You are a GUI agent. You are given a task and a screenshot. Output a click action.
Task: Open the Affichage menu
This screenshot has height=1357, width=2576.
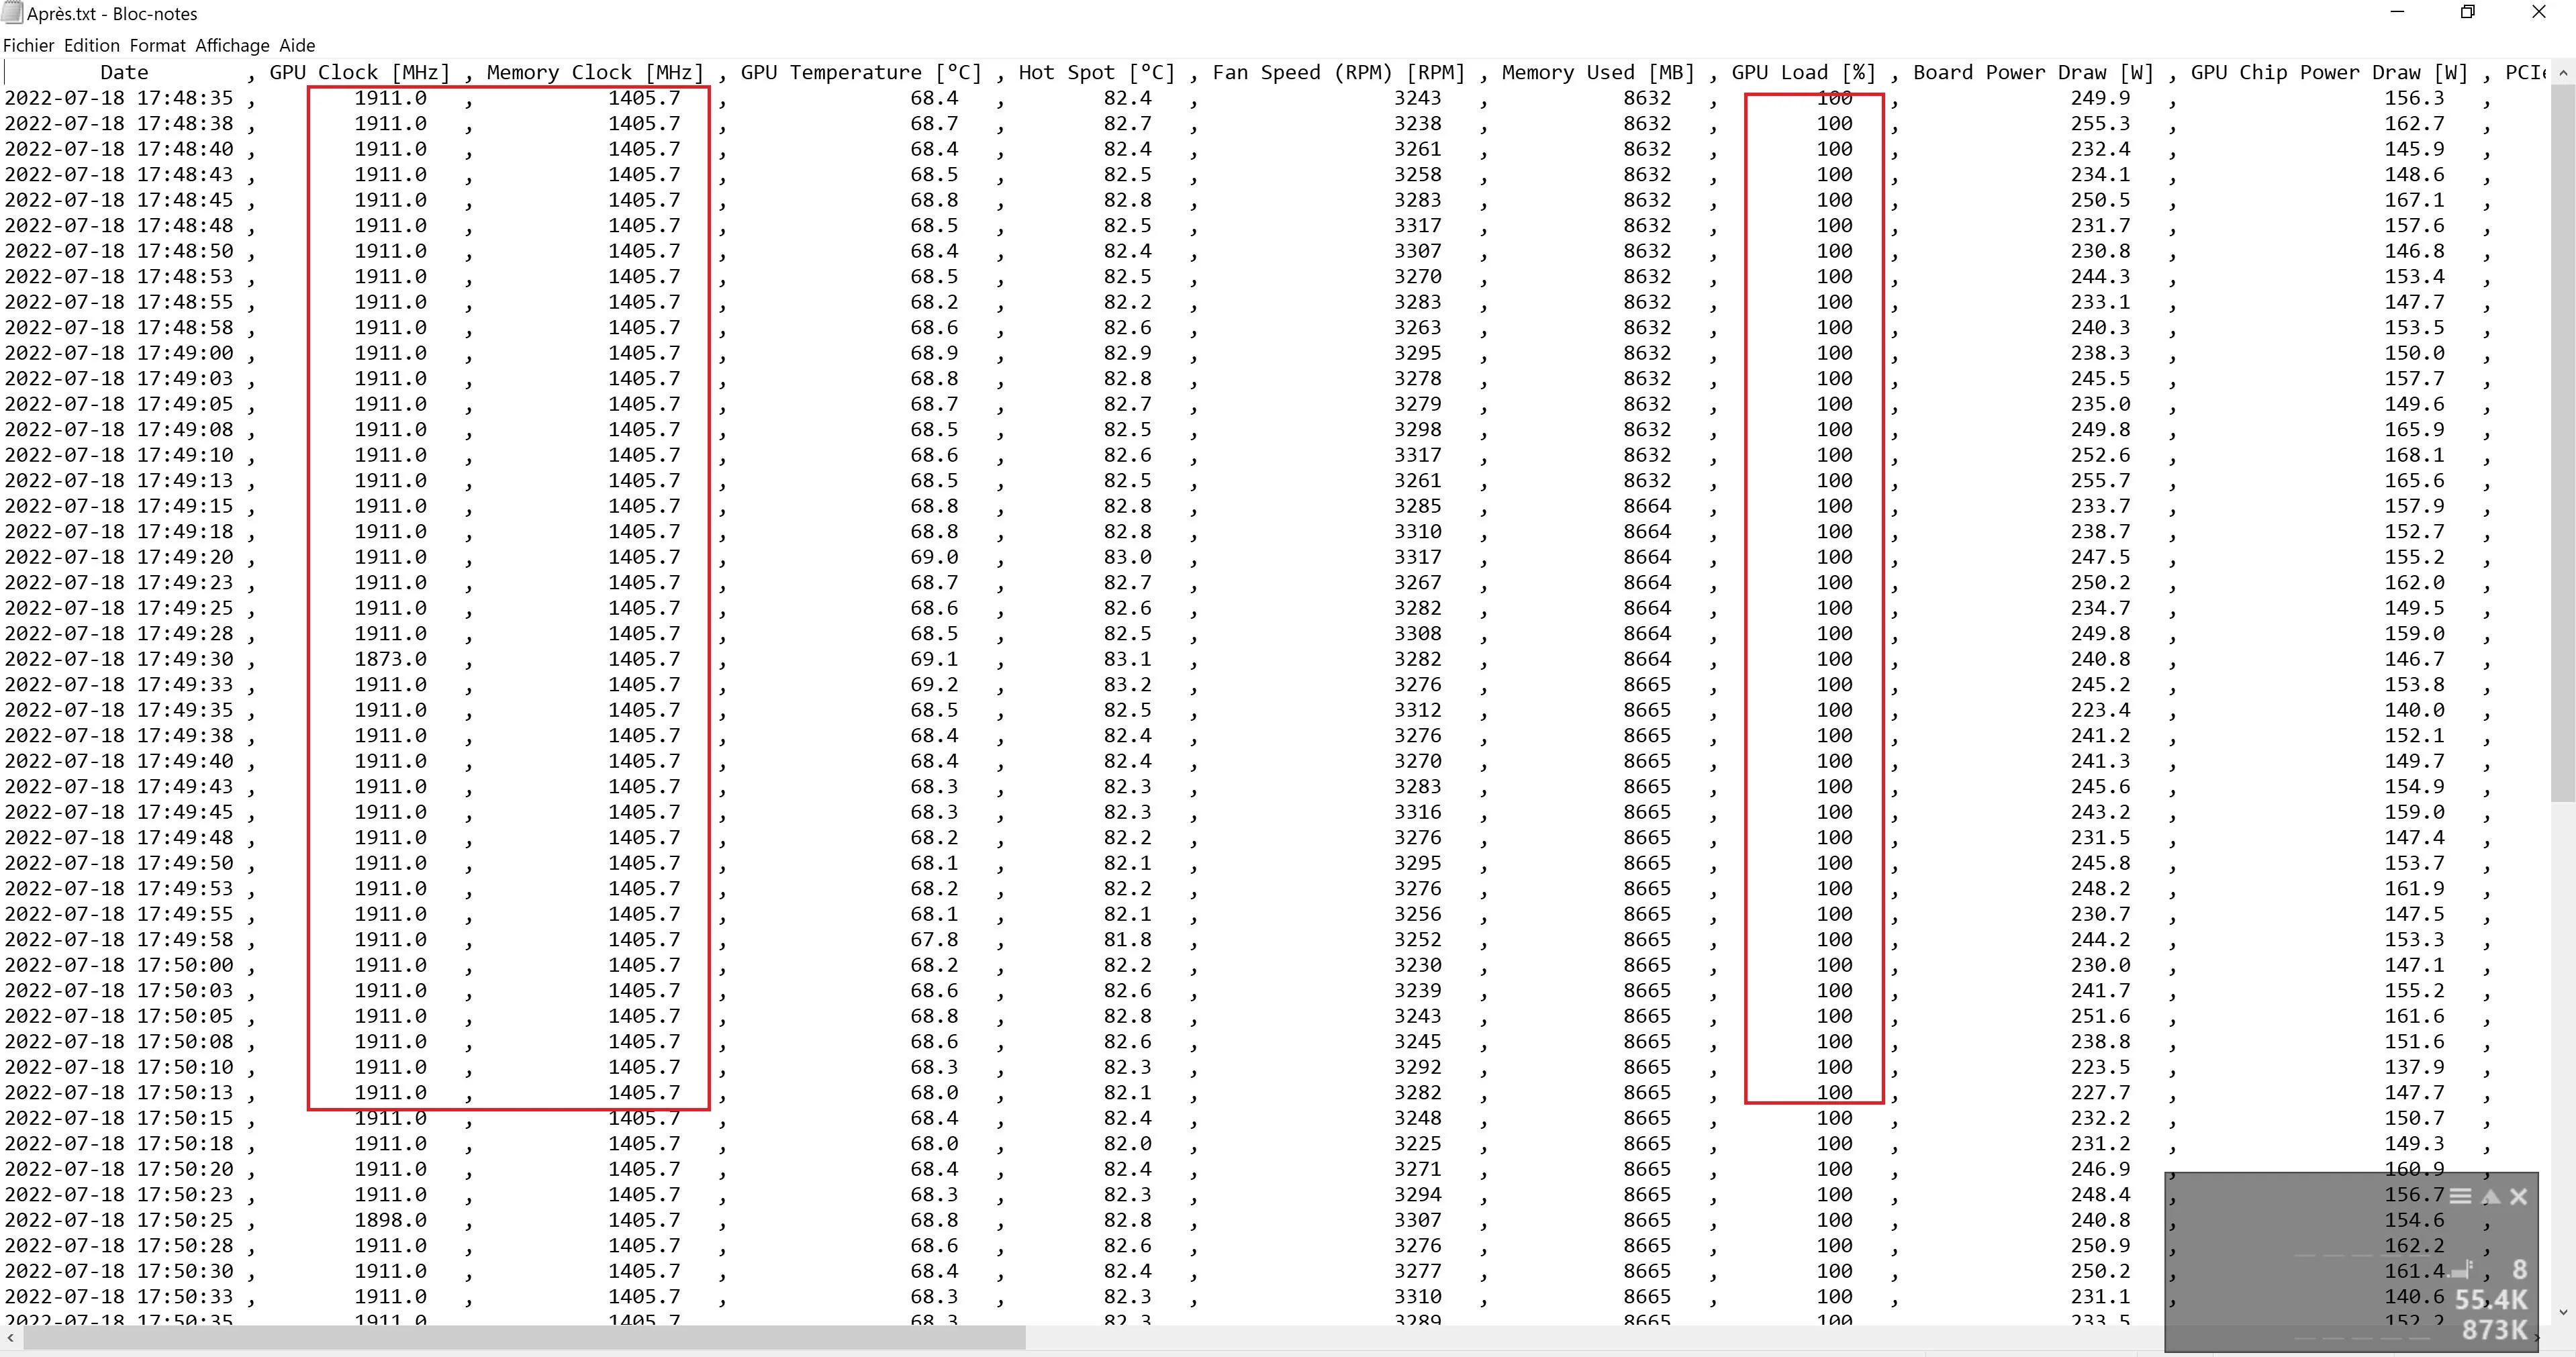[232, 45]
